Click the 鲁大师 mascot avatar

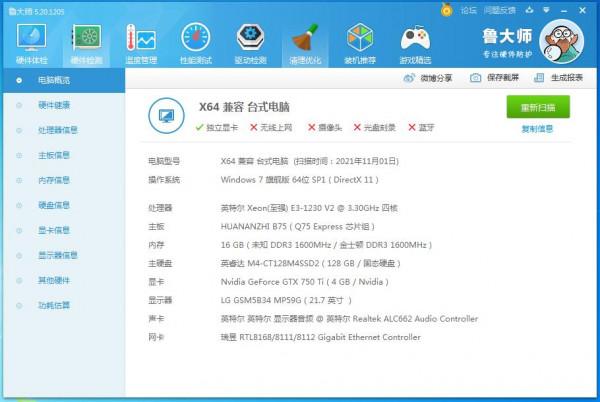(x=561, y=41)
